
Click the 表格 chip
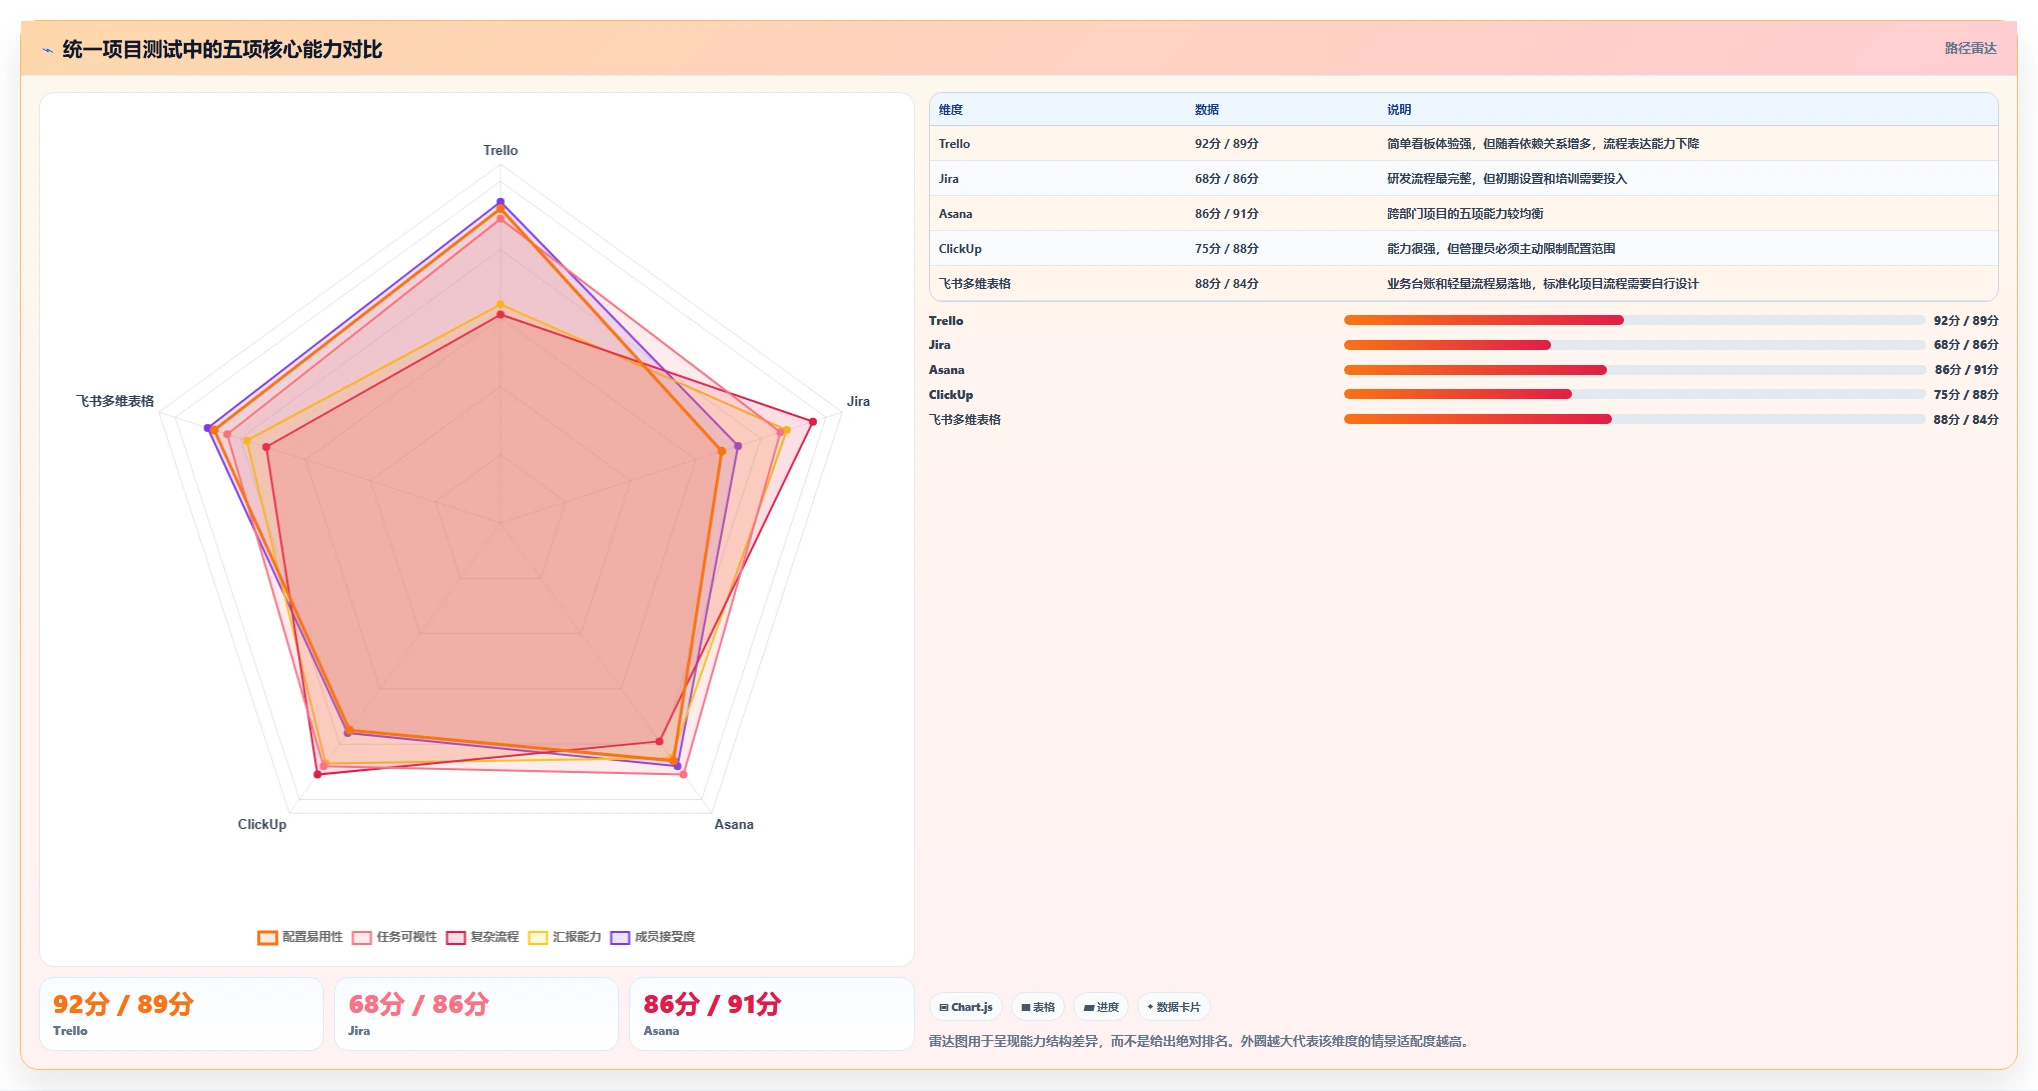click(x=1038, y=1007)
